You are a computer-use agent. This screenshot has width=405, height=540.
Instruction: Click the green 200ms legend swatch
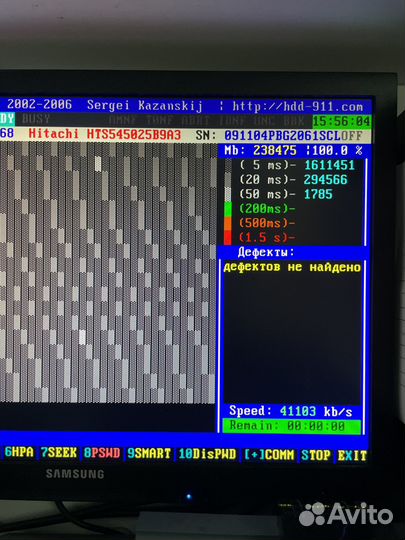tap(228, 209)
